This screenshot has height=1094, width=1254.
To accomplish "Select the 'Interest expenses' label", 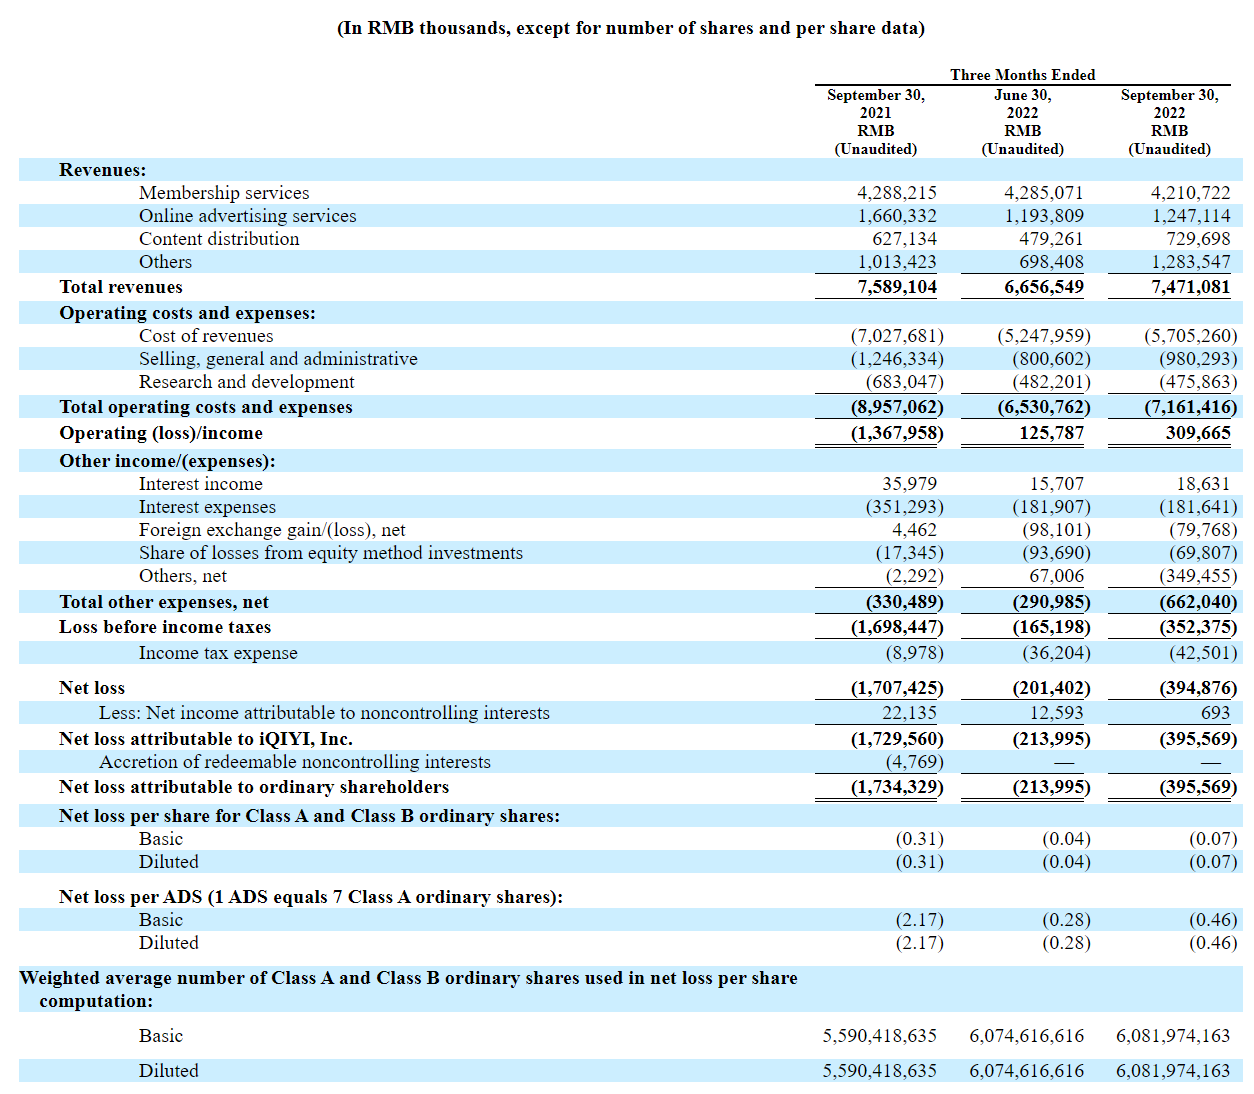I will point(207,507).
